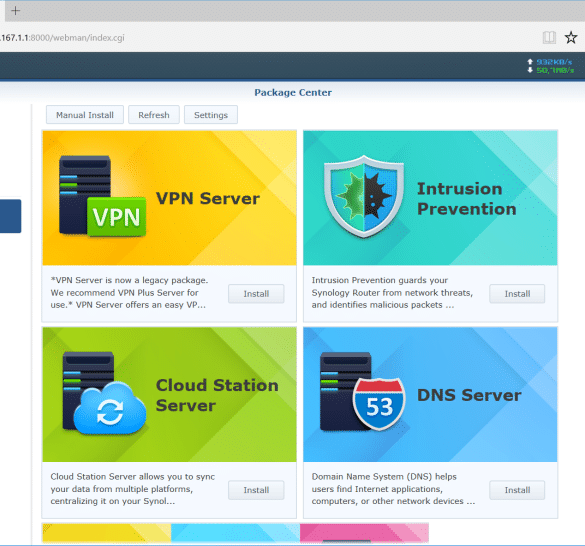Viewport: 585px width, 546px height.
Task: Click the VPN server icon graphic
Action: click(x=102, y=197)
